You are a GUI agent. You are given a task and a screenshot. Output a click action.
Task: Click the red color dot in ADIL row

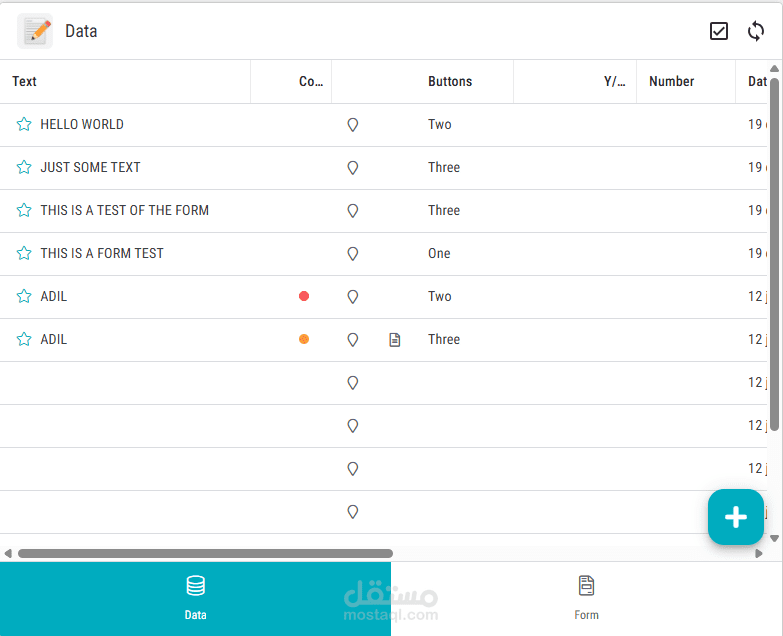(304, 296)
